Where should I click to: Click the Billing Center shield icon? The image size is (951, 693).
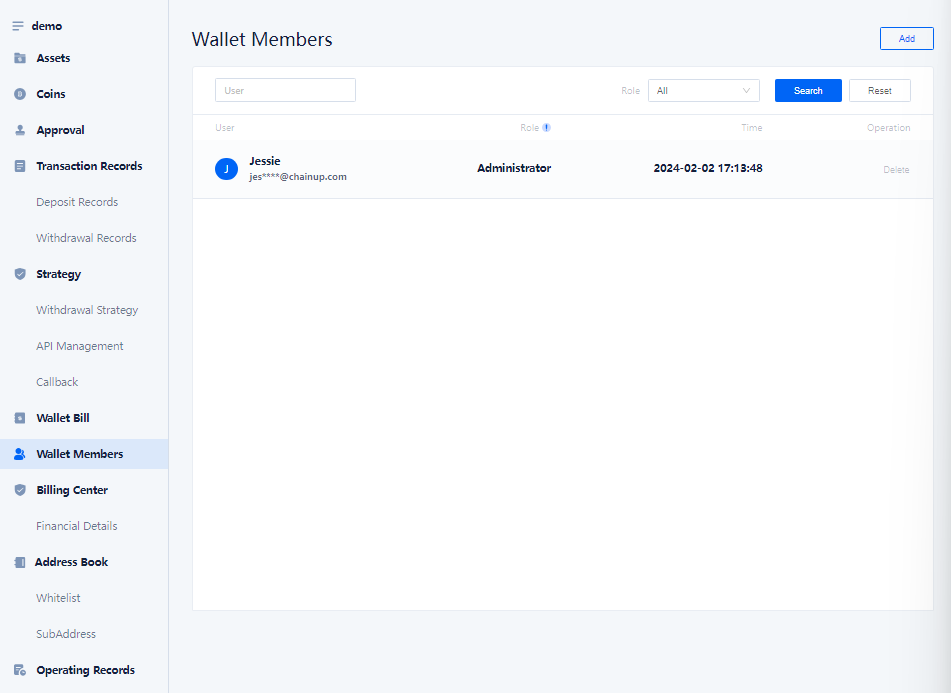point(20,490)
